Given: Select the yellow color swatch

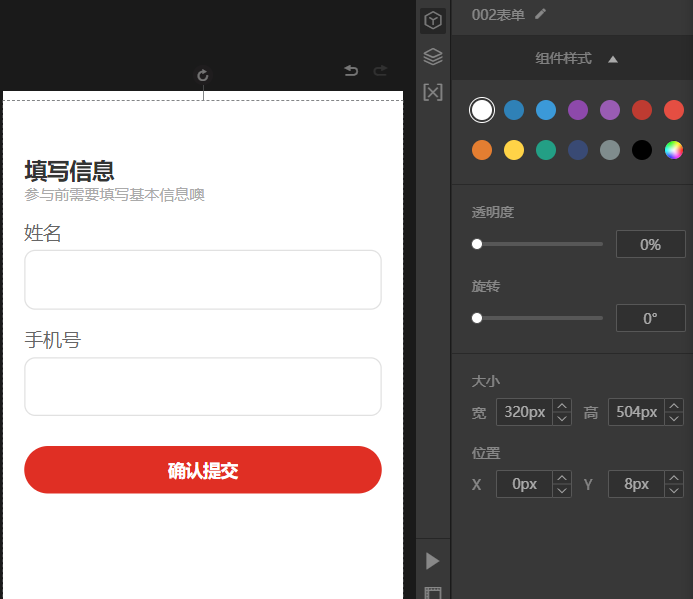Looking at the screenshot, I should coord(514,150).
